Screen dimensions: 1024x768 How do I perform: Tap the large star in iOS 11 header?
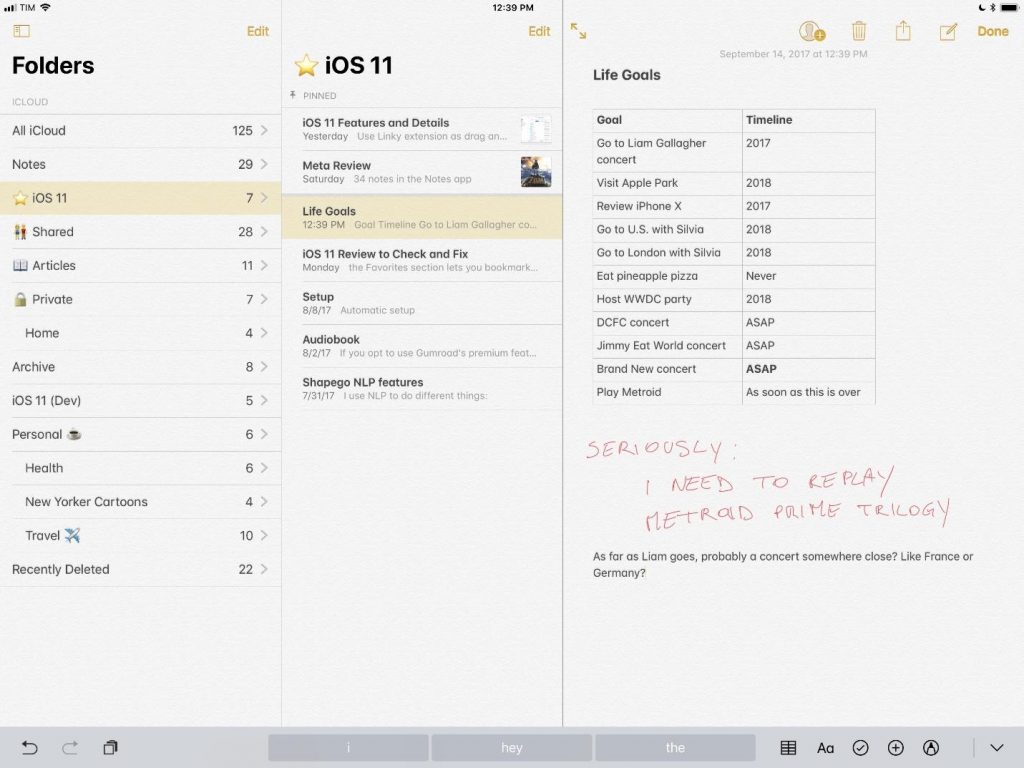point(306,65)
